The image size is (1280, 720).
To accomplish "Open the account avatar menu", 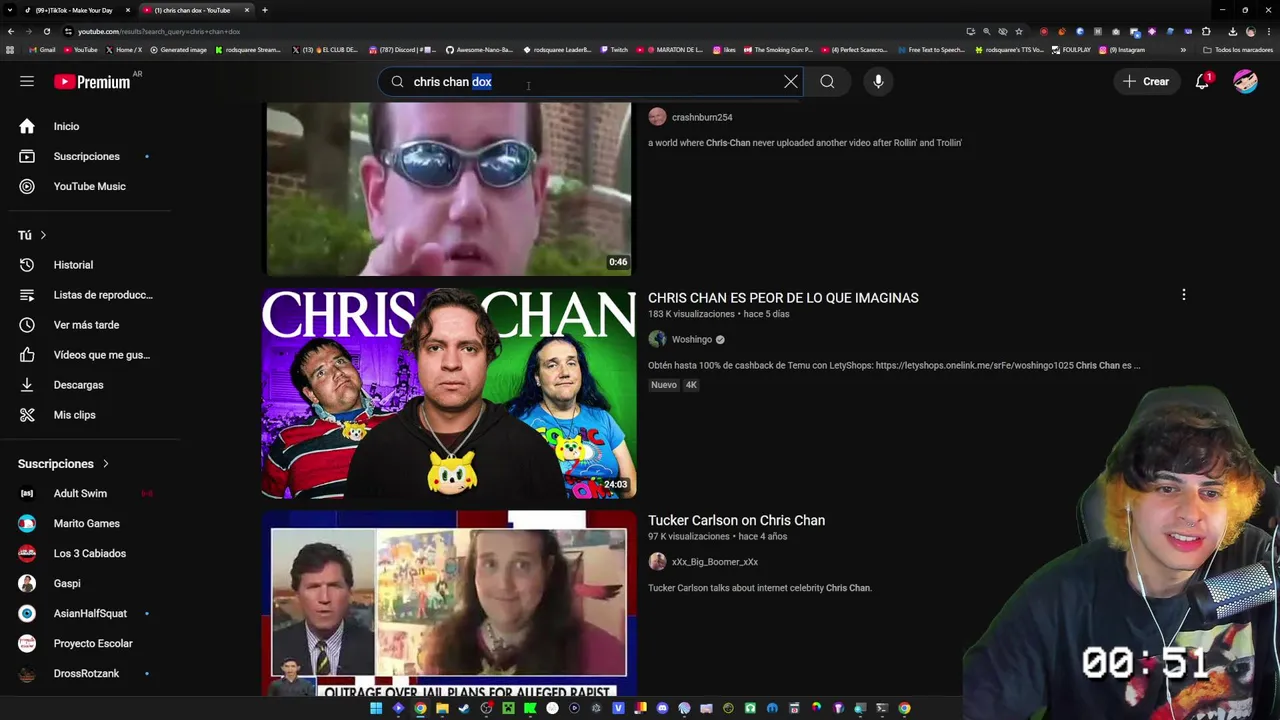I will 1245,82.
